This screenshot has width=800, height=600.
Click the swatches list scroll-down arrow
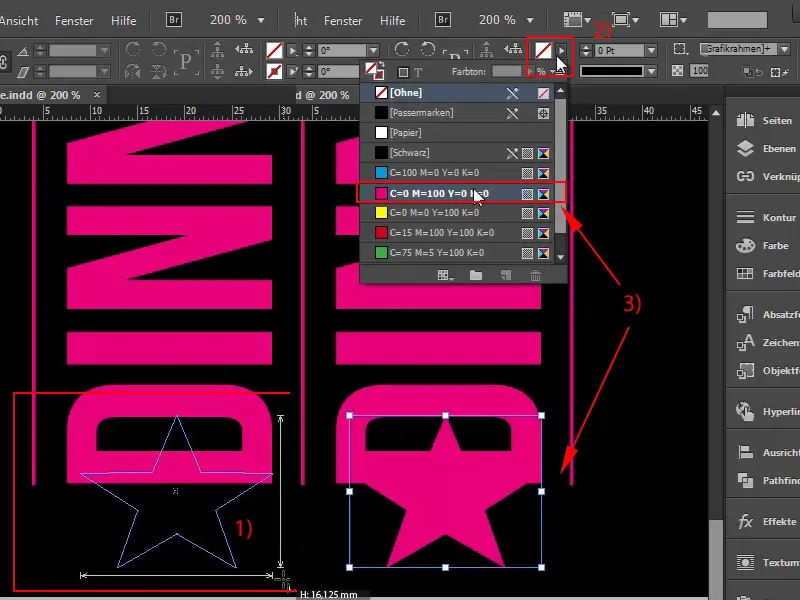(x=561, y=257)
